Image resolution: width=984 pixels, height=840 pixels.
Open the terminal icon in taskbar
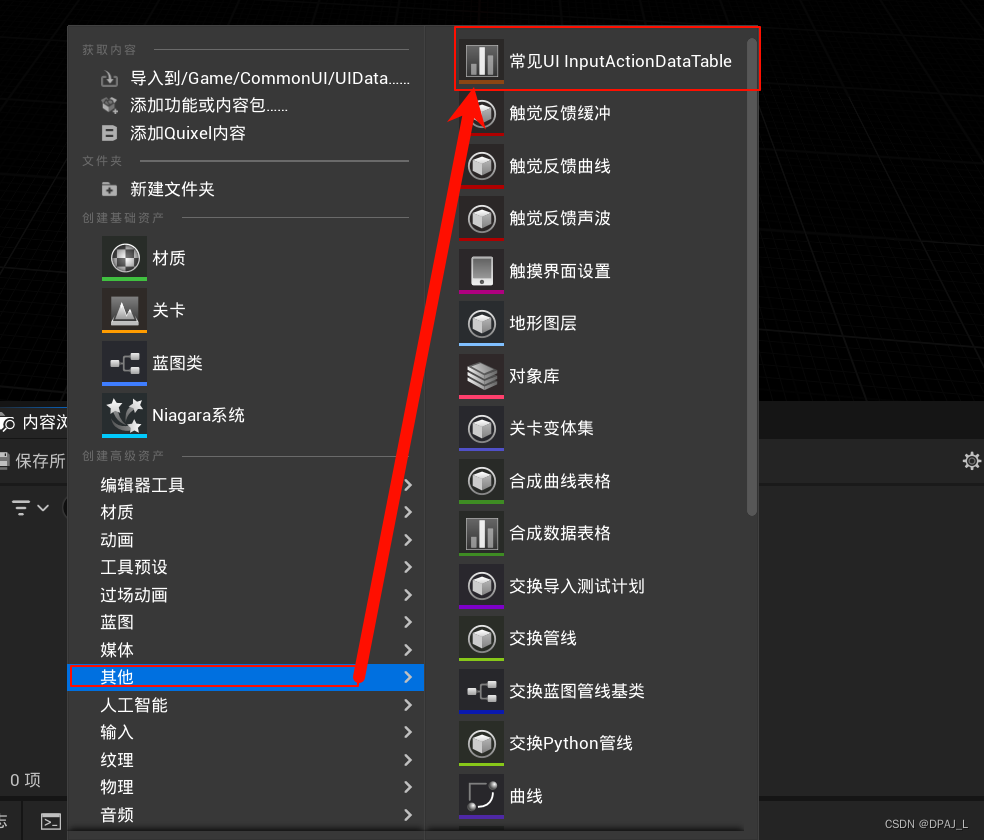tap(50, 821)
